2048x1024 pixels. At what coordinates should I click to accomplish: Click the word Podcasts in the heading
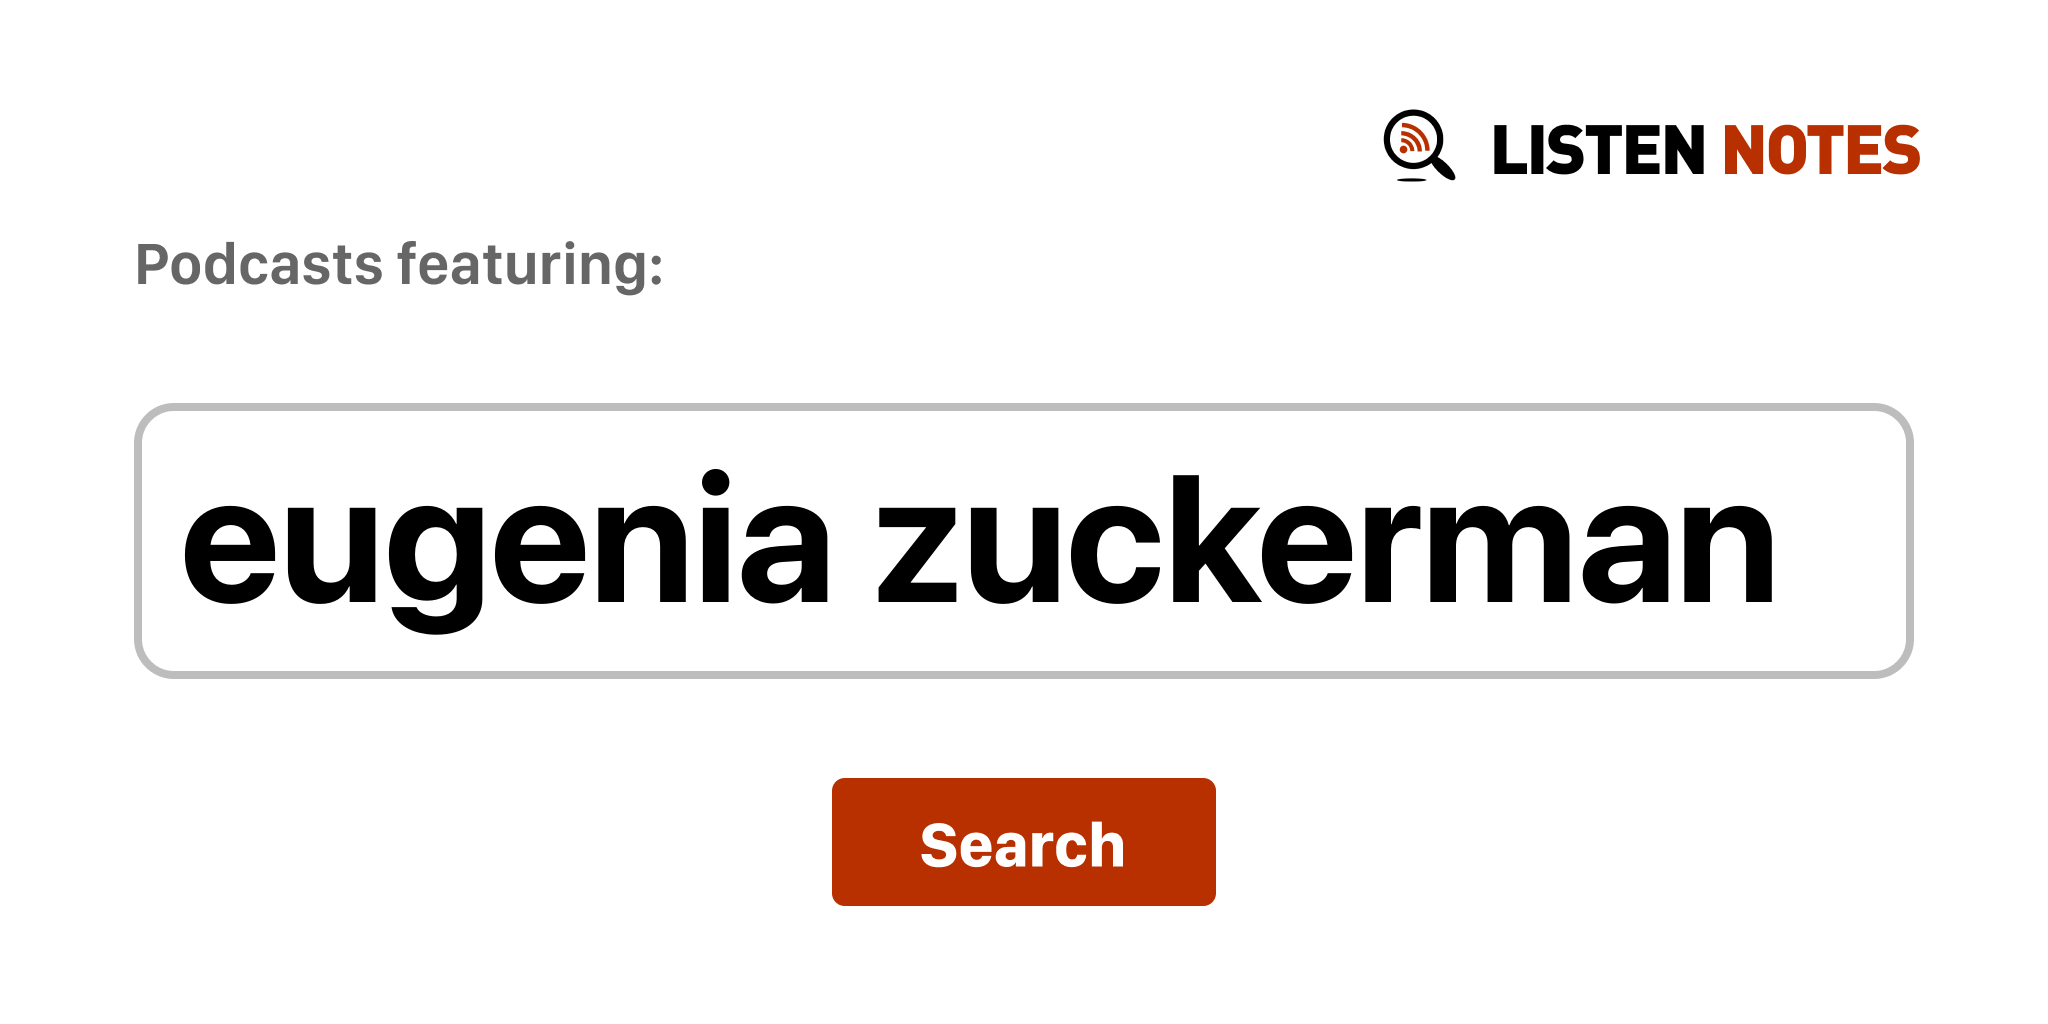click(x=259, y=265)
